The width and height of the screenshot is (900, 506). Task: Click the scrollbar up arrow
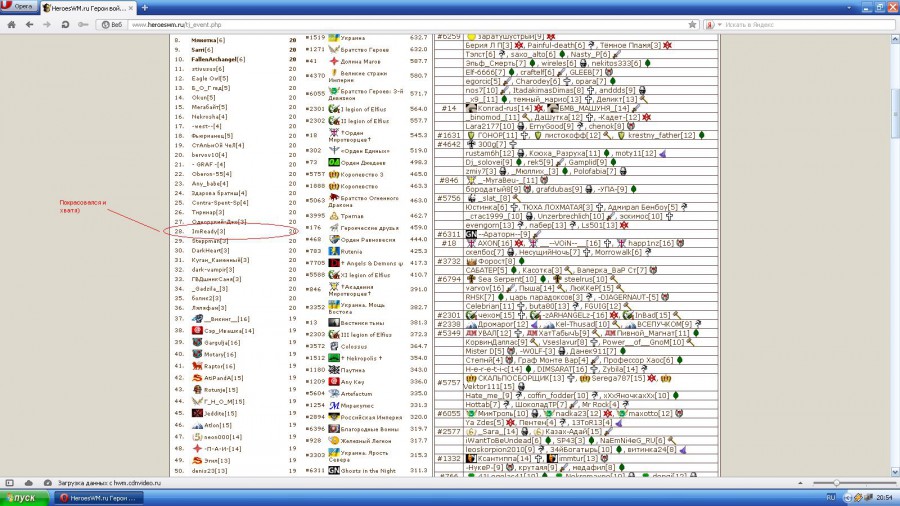pyautogui.click(x=895, y=38)
